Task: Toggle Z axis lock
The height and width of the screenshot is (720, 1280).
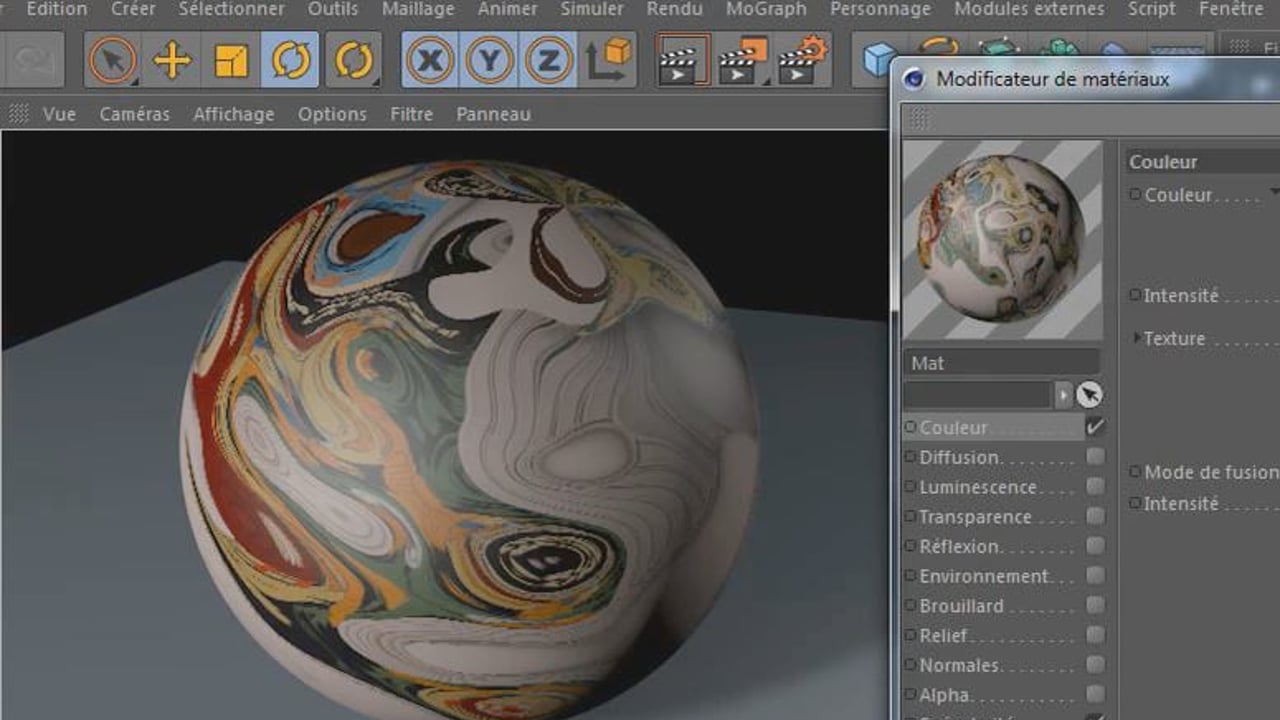Action: tap(548, 61)
